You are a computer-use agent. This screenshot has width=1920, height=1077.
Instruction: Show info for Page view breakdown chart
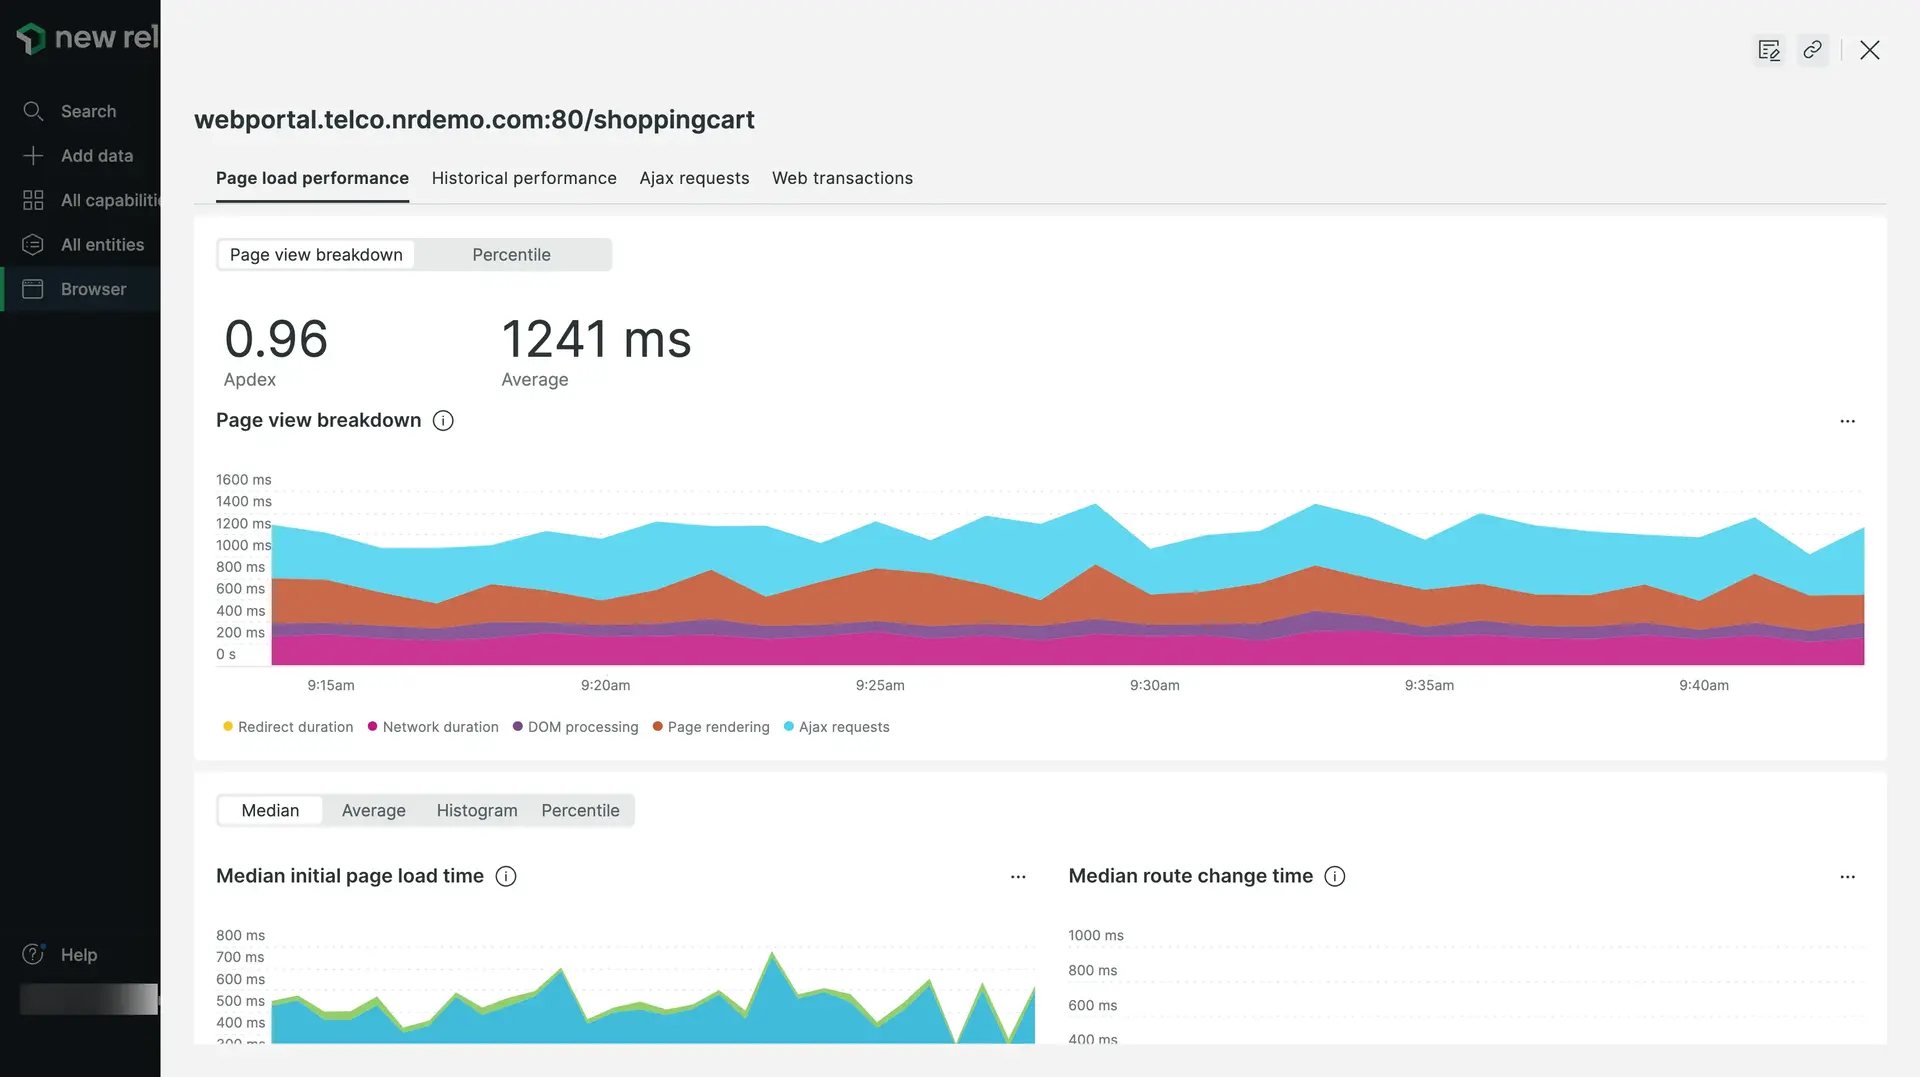point(443,421)
